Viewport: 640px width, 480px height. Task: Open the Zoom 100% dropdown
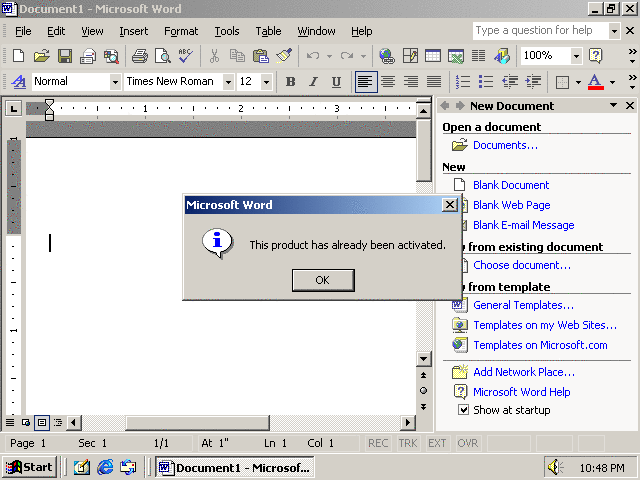(576, 56)
